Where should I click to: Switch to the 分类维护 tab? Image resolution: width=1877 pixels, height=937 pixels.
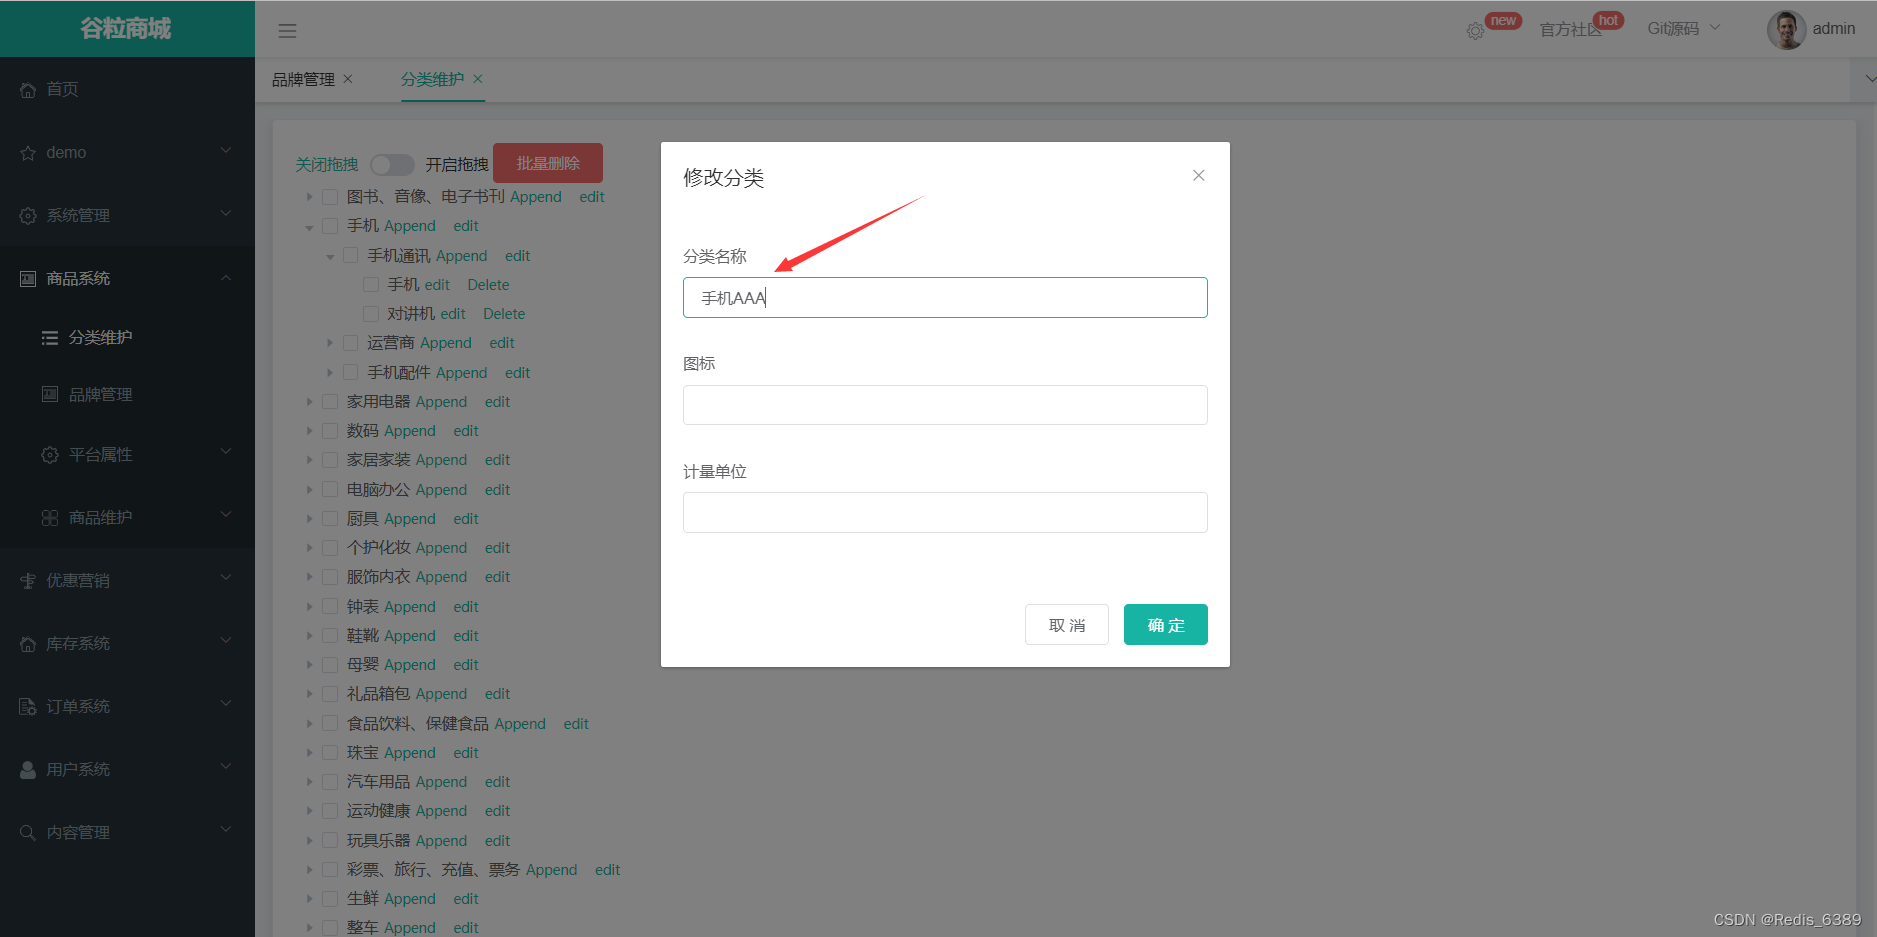pyautogui.click(x=432, y=79)
